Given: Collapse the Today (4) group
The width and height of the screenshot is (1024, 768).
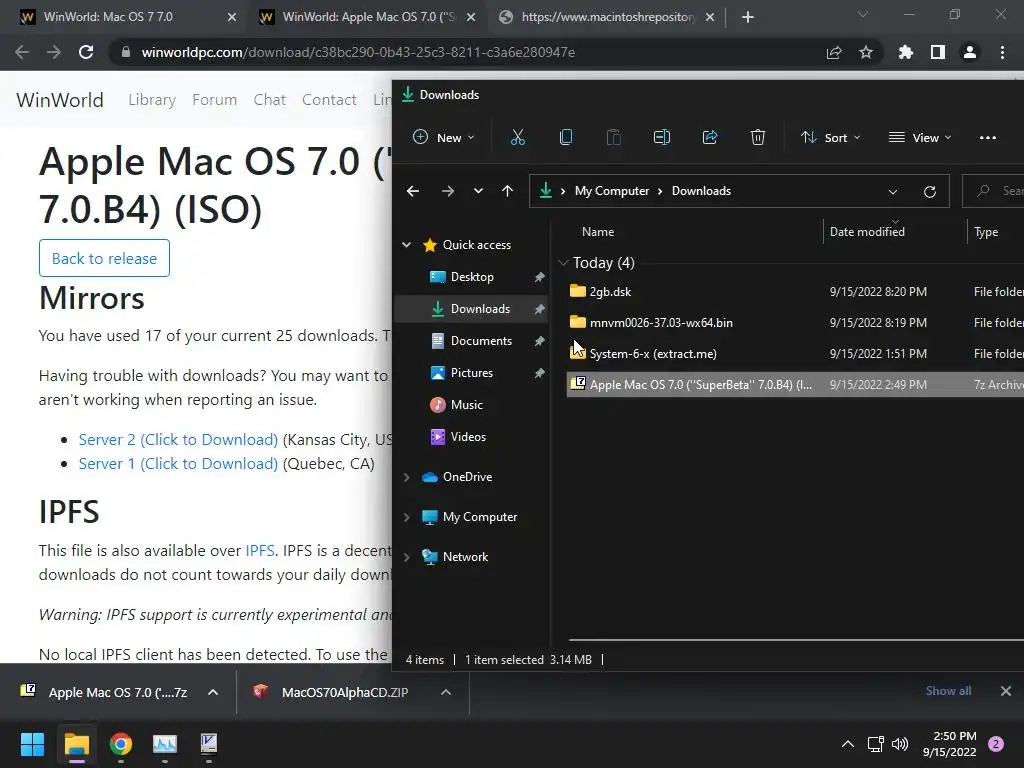Looking at the screenshot, I should tap(563, 263).
